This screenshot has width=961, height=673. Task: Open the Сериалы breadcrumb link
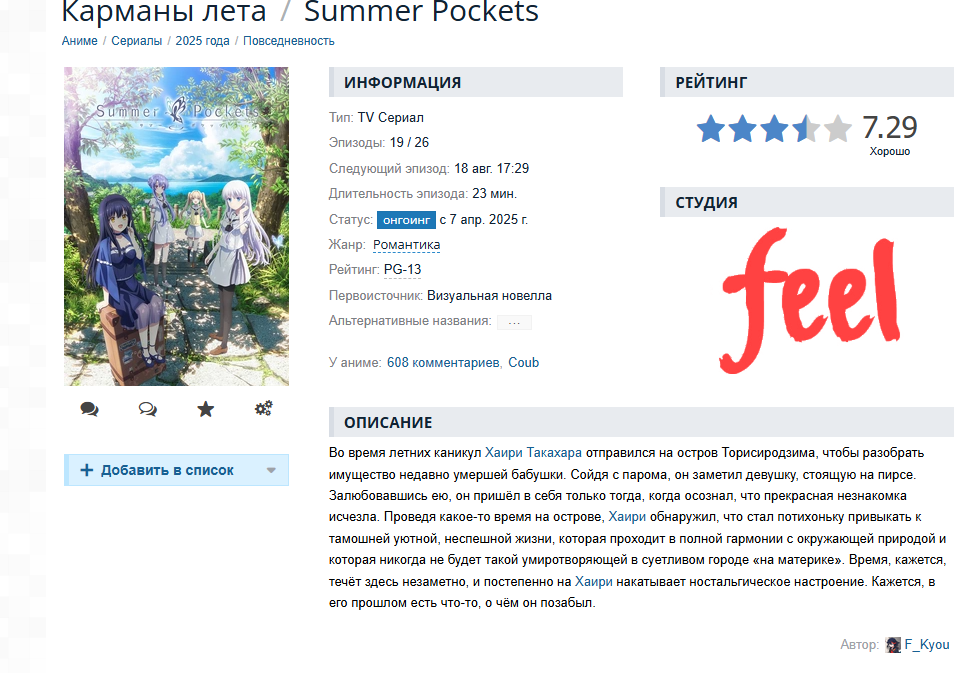(137, 40)
